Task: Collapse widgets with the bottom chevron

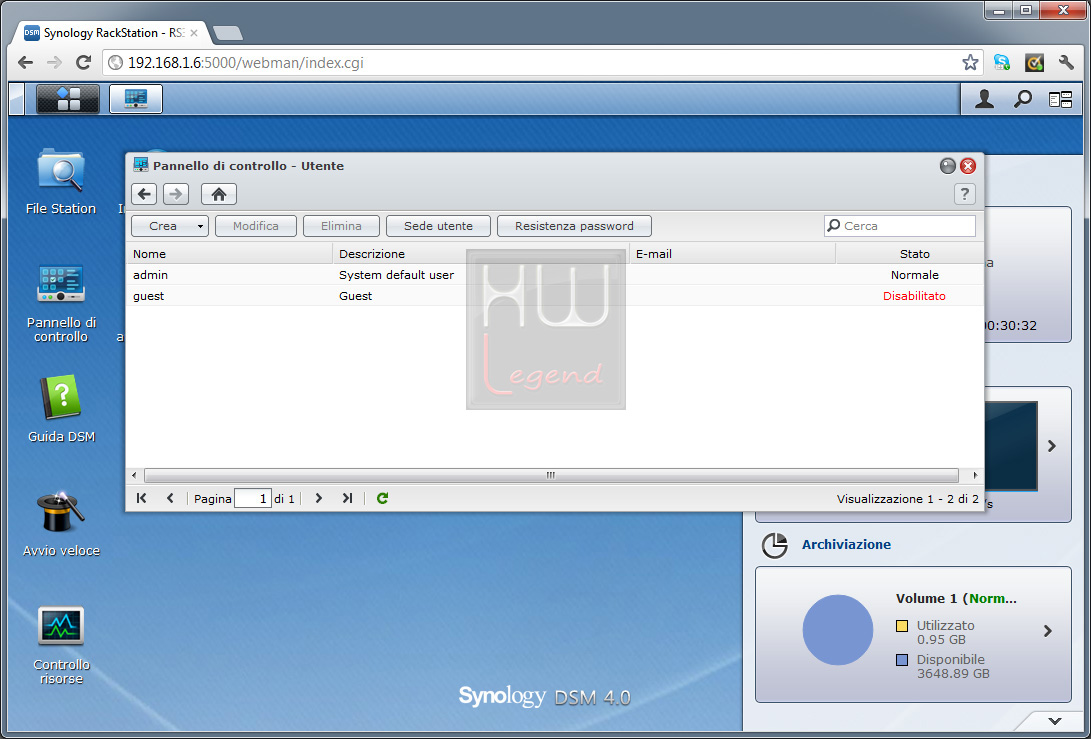Action: click(x=1055, y=721)
